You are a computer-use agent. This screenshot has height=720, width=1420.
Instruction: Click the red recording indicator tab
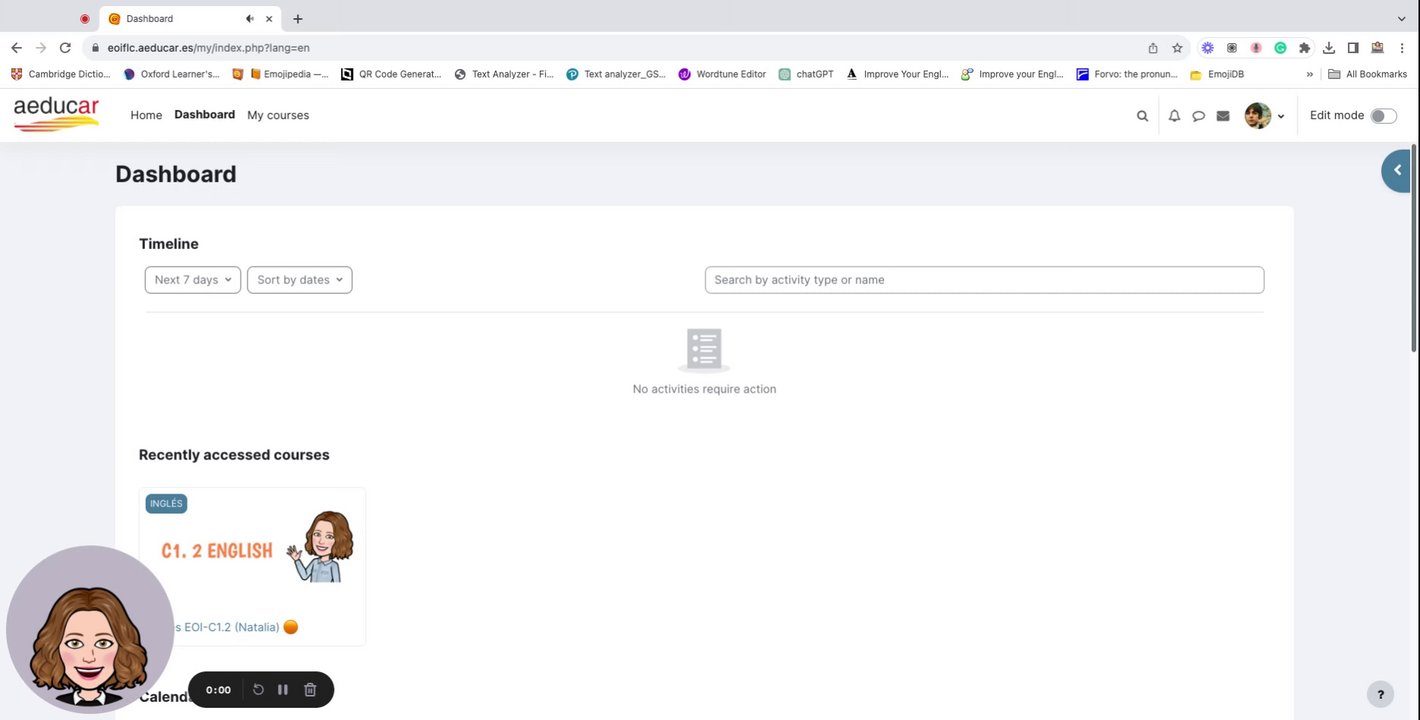click(84, 18)
